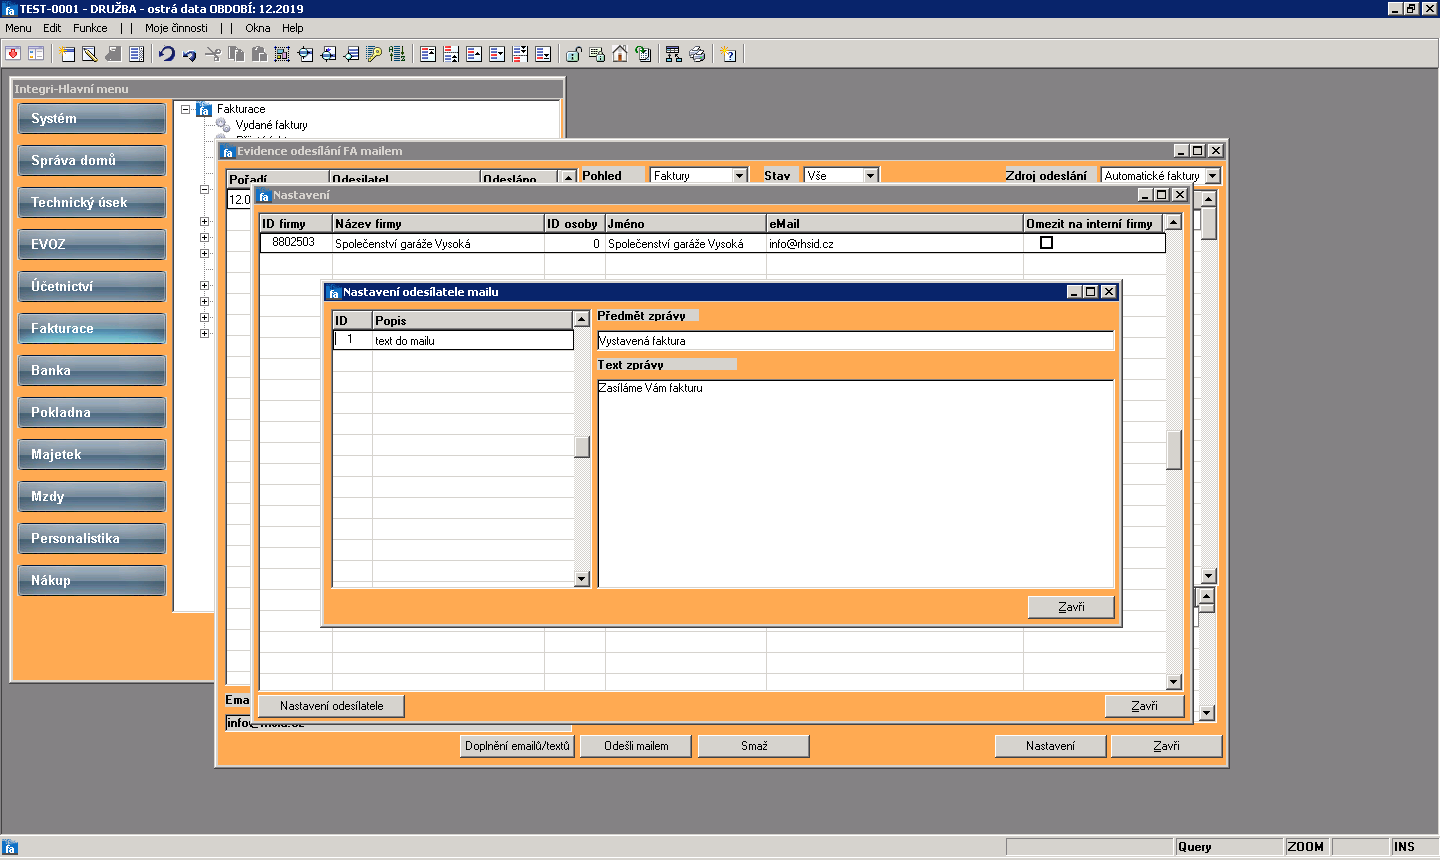Image resolution: width=1440 pixels, height=860 pixels.
Task: Open the Edit menu
Action: point(52,28)
